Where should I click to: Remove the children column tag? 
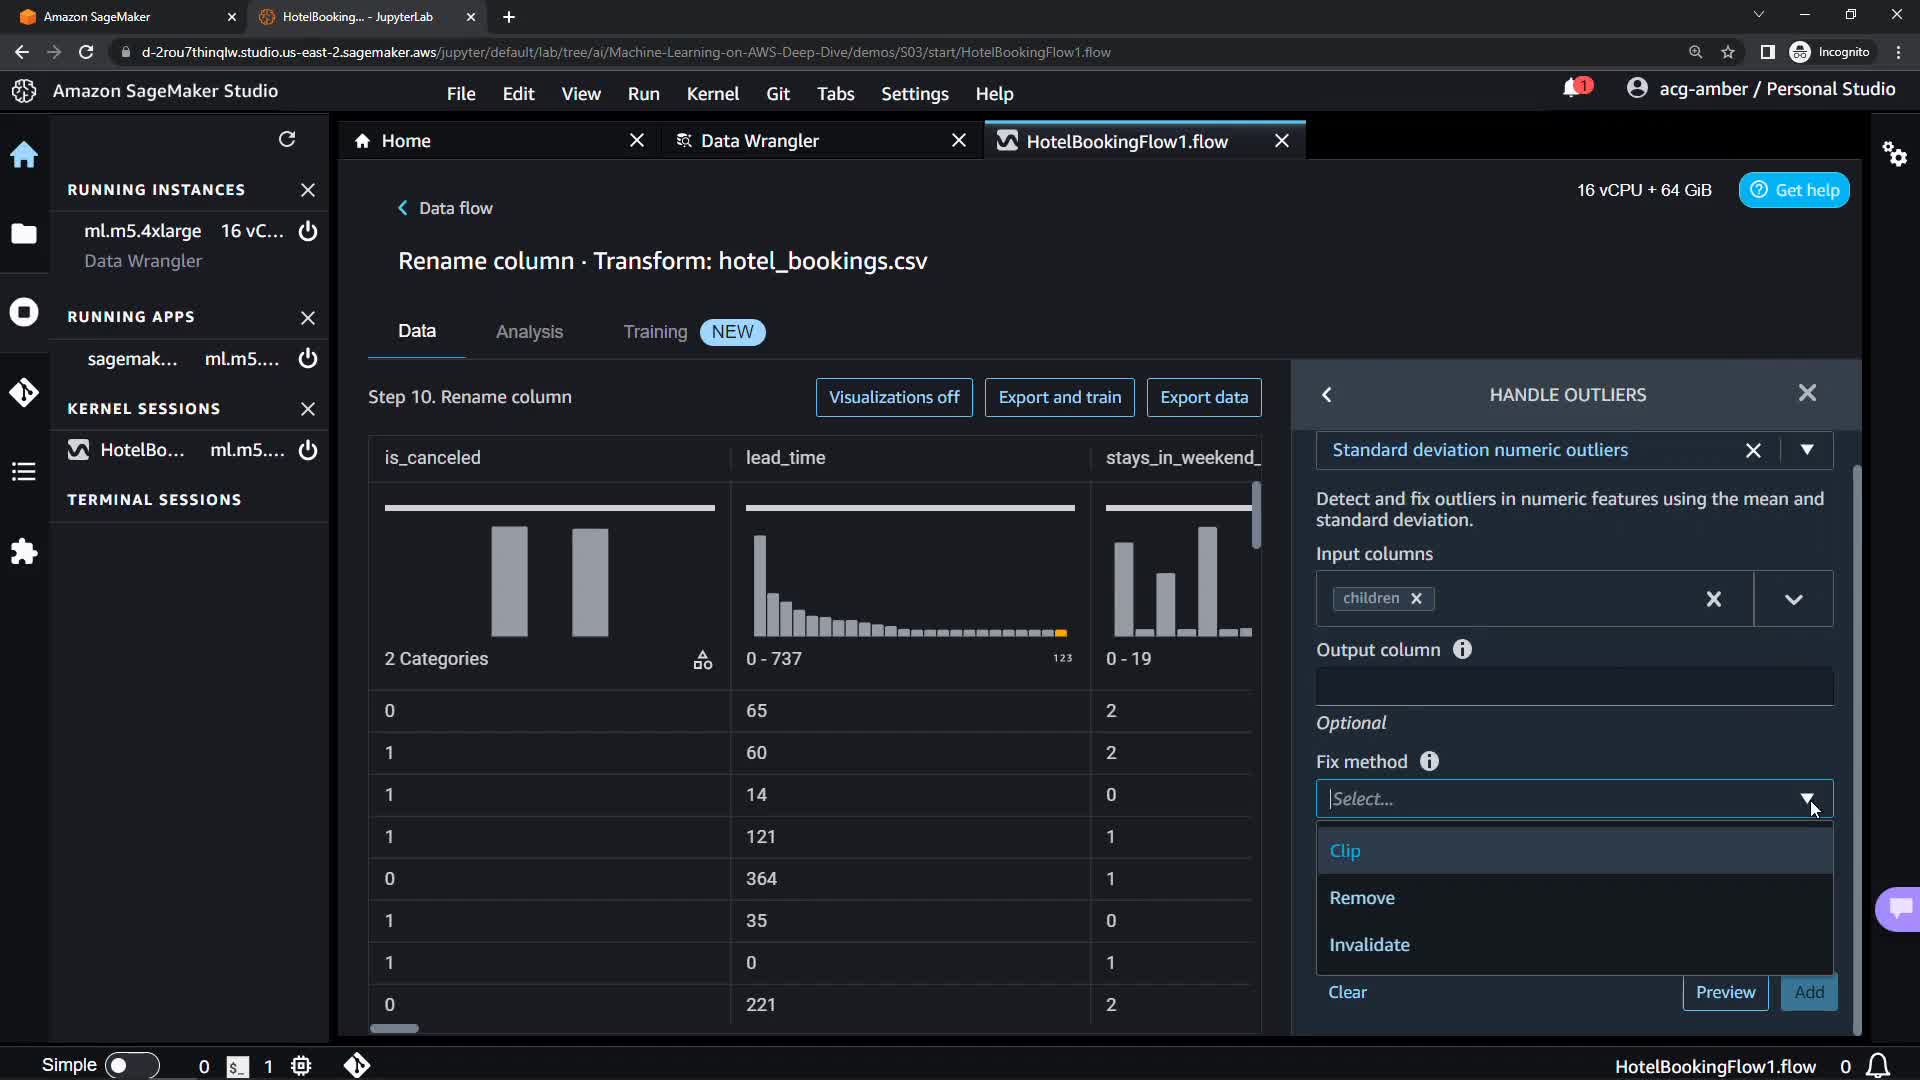coord(1416,598)
